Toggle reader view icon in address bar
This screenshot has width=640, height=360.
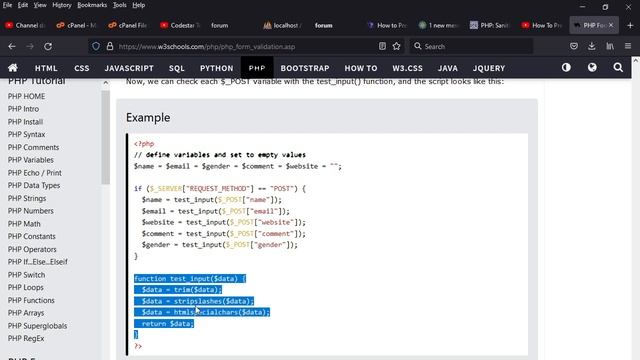[x=382, y=46]
